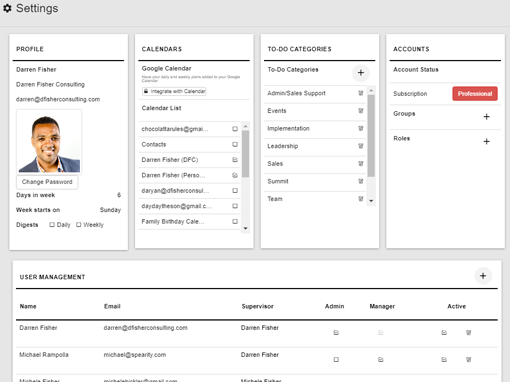Select the Michael Rampolla name cell
This screenshot has width=510, height=382.
pos(44,355)
